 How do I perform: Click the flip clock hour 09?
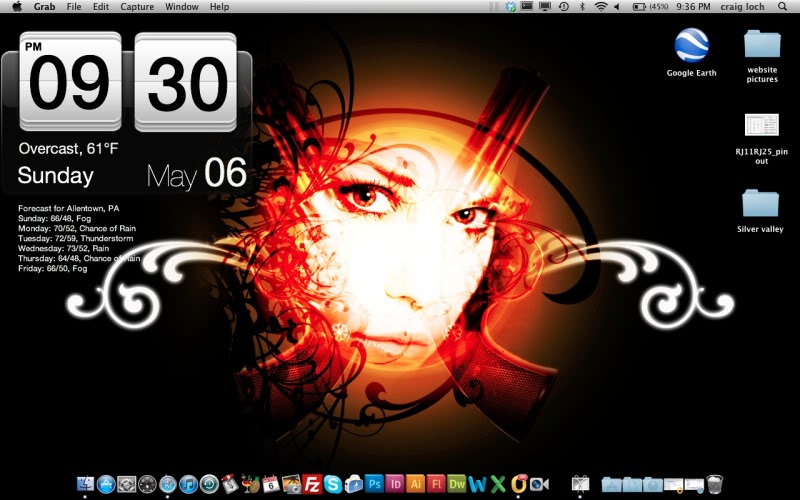click(70, 82)
